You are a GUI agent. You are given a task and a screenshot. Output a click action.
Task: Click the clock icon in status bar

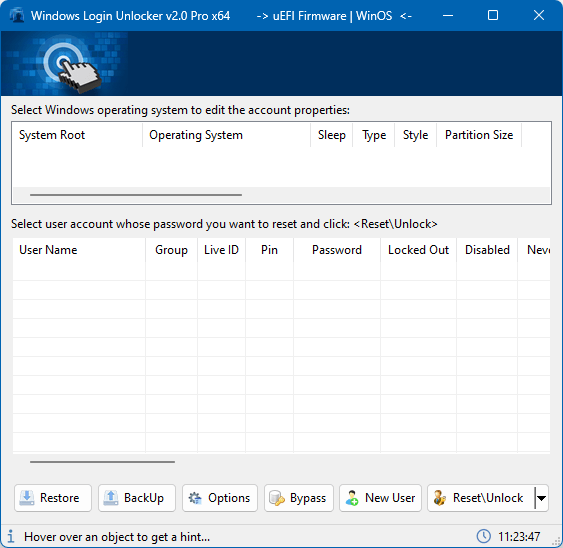point(483,536)
